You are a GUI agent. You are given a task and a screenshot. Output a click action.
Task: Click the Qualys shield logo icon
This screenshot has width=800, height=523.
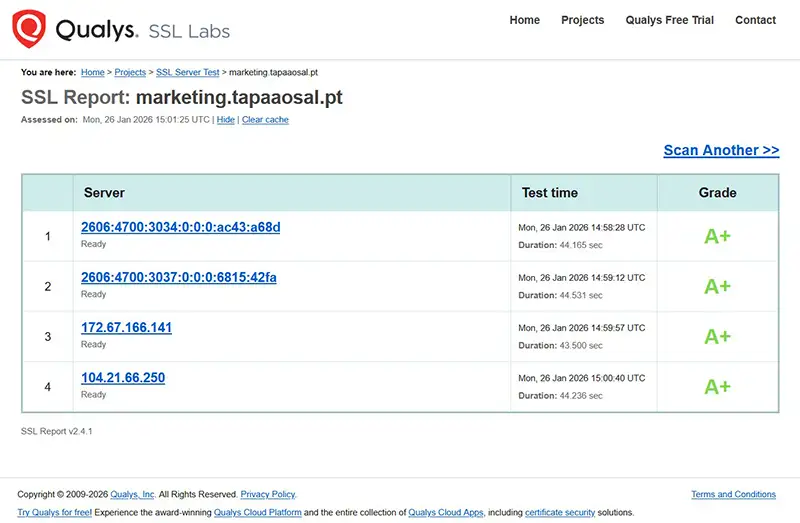(x=29, y=29)
